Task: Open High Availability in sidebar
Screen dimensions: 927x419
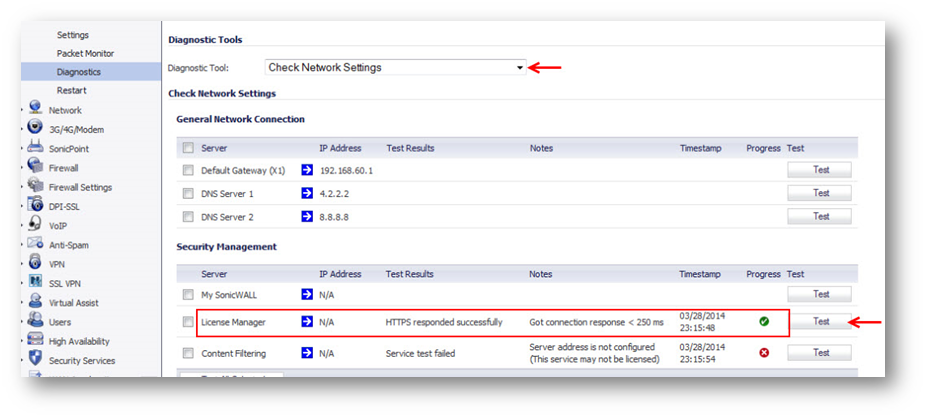Action: tap(85, 341)
